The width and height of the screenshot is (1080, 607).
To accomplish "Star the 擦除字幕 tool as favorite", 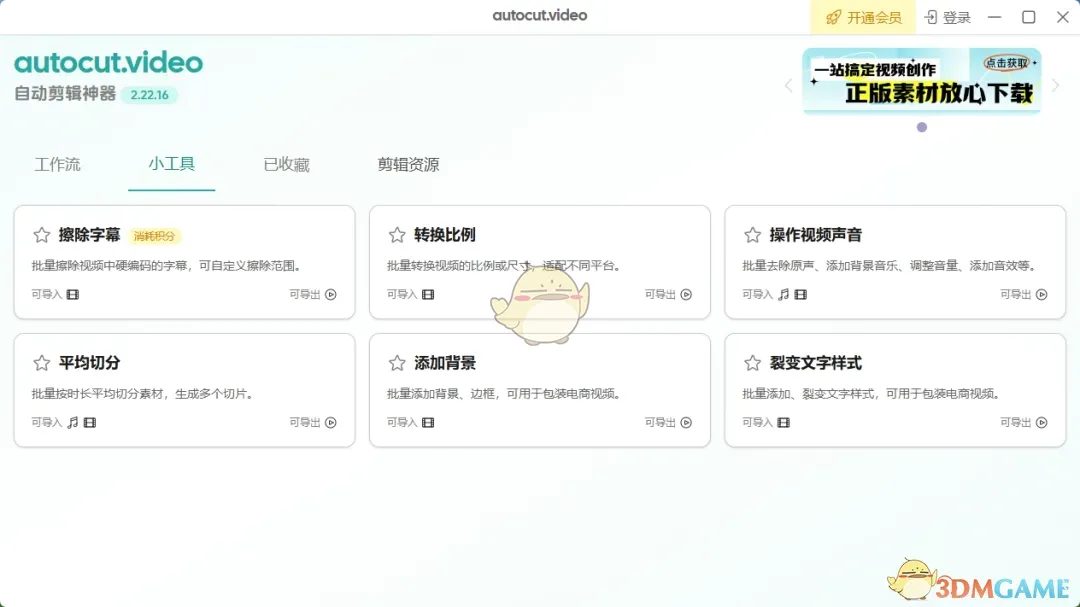I will tap(41, 235).
